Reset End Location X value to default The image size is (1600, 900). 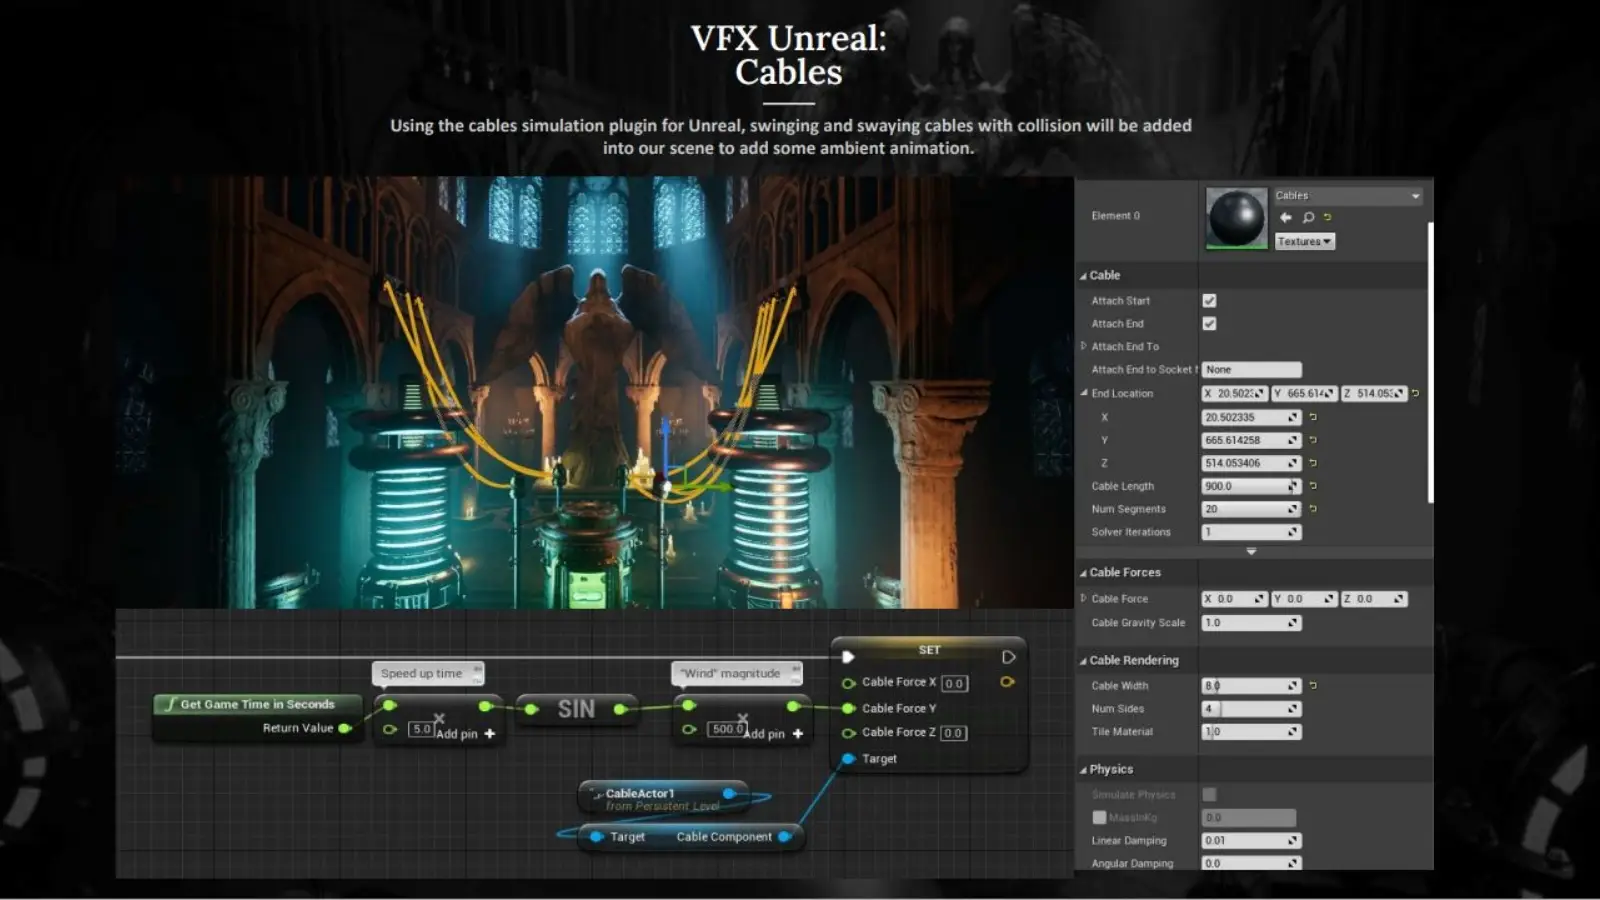pos(1313,417)
